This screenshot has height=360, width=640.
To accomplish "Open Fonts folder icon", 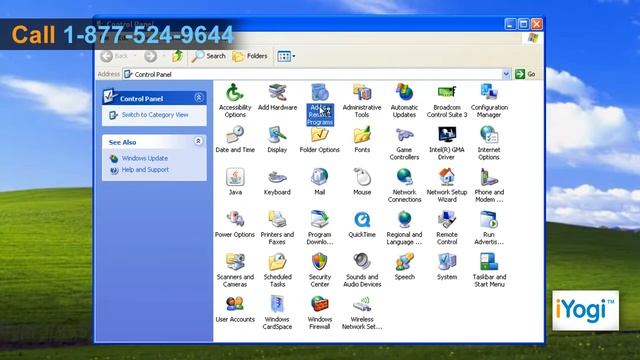I will (x=362, y=140).
